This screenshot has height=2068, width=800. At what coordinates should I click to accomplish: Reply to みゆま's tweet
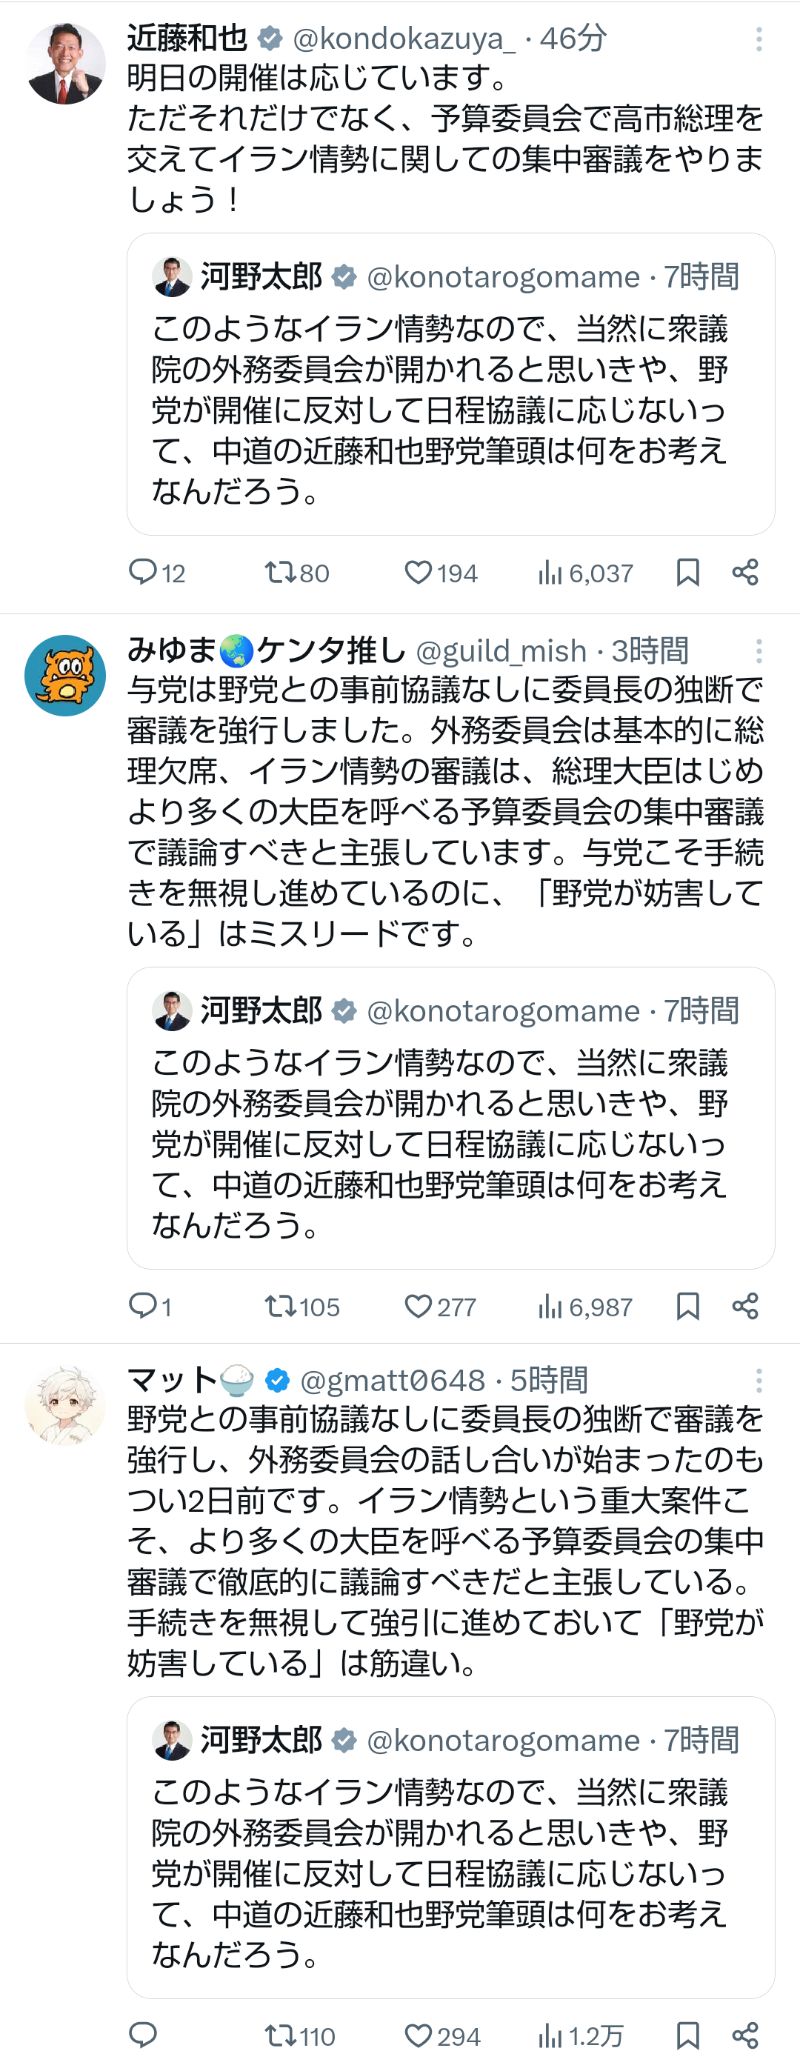point(144,1306)
